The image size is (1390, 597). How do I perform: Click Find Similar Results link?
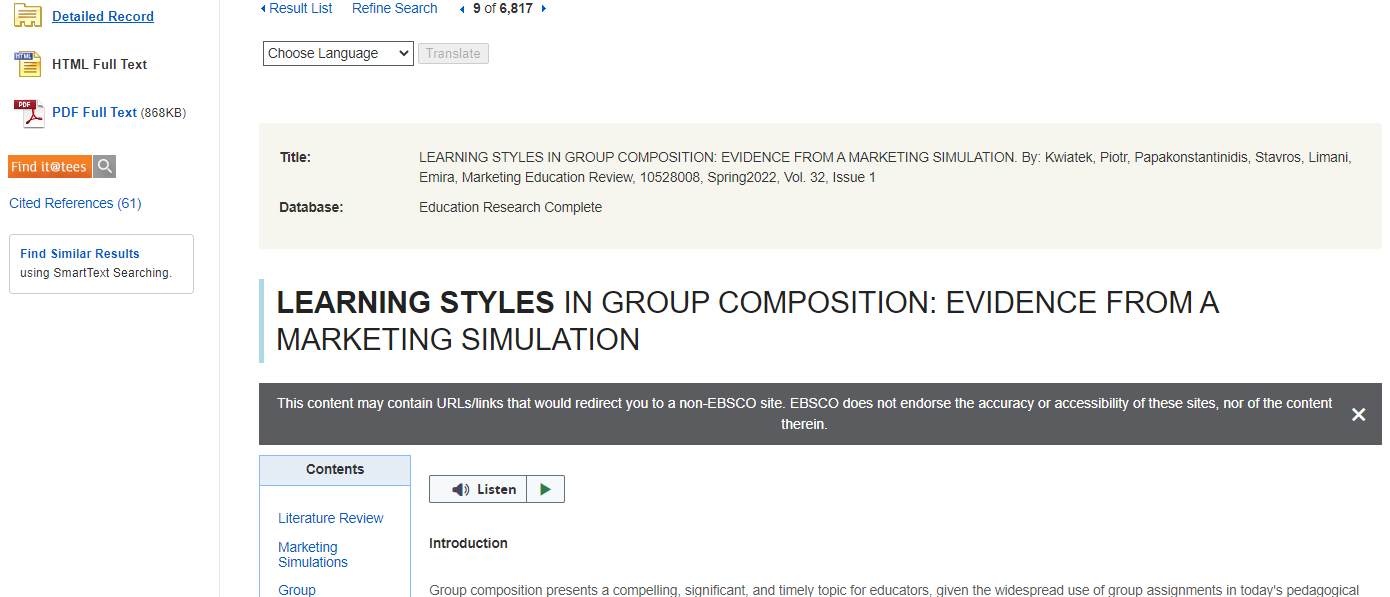click(x=80, y=254)
